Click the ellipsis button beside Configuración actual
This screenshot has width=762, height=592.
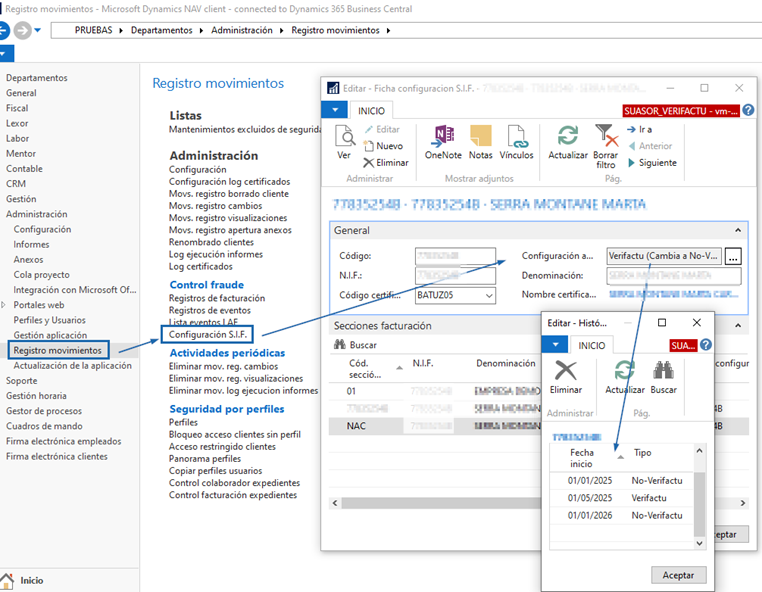pos(733,255)
